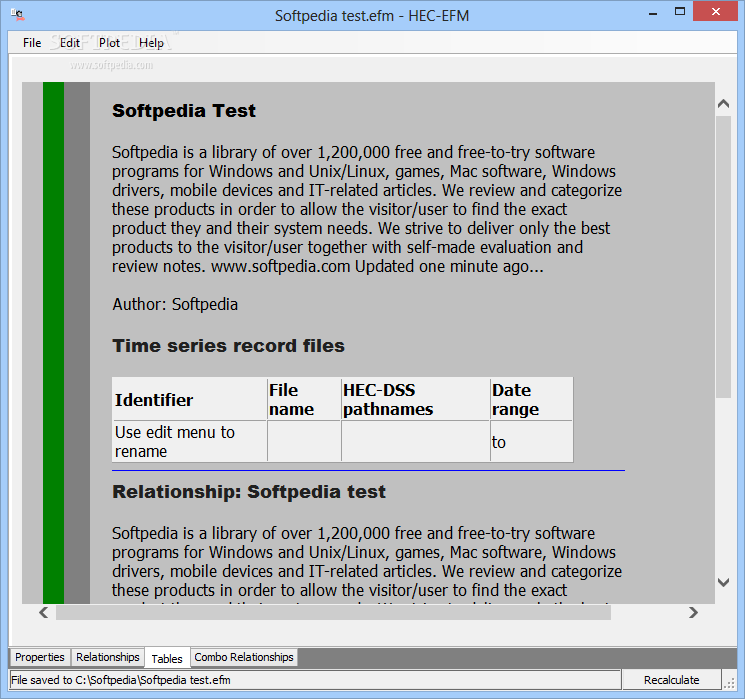Open the File menu

coord(32,43)
